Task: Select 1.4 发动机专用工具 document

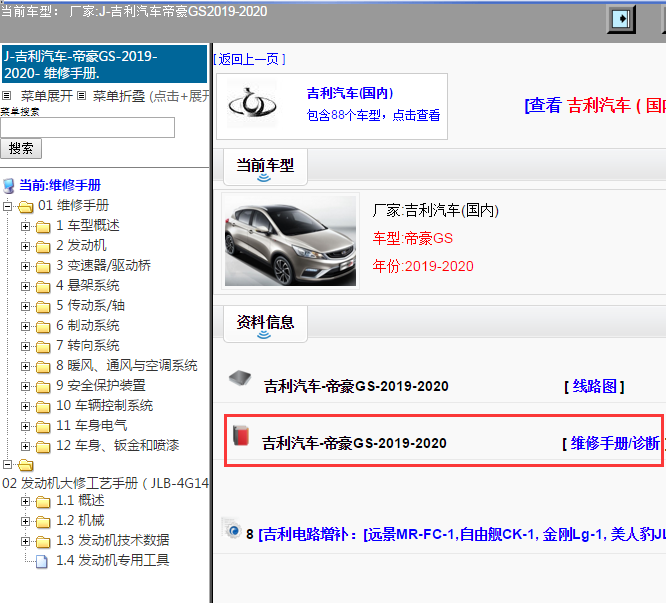Action: pyautogui.click(x=113, y=560)
